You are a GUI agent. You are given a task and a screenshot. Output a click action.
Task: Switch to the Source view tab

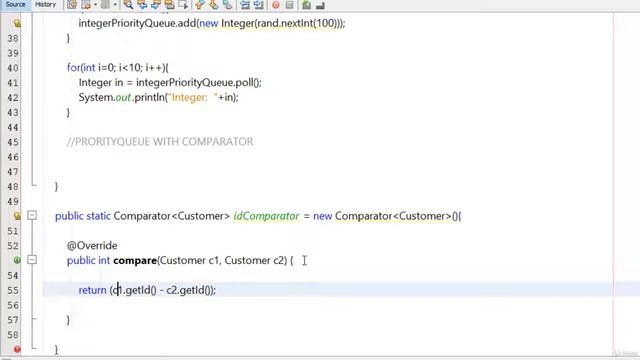[x=16, y=4]
